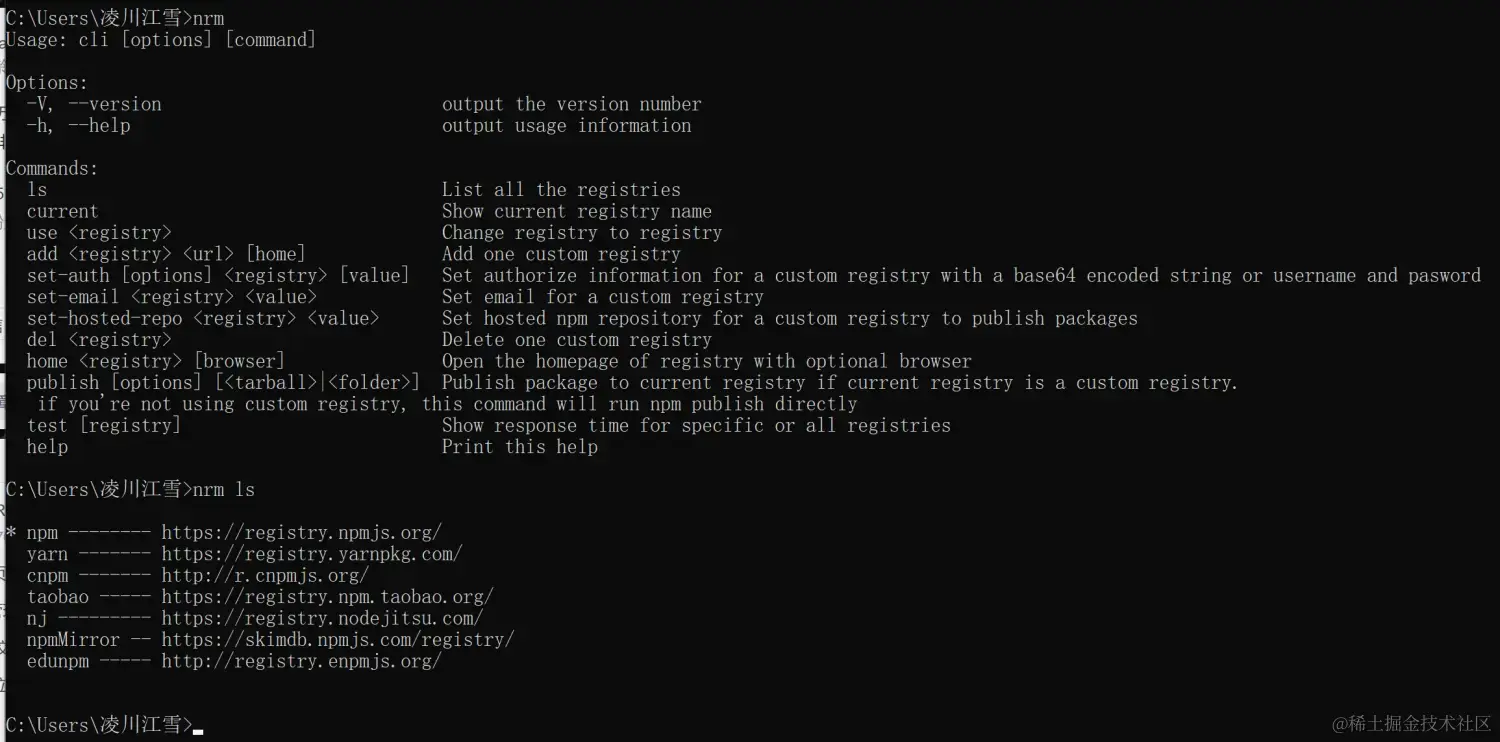Click the nodejitsu registry URL
1500x742 pixels.
[322, 618]
